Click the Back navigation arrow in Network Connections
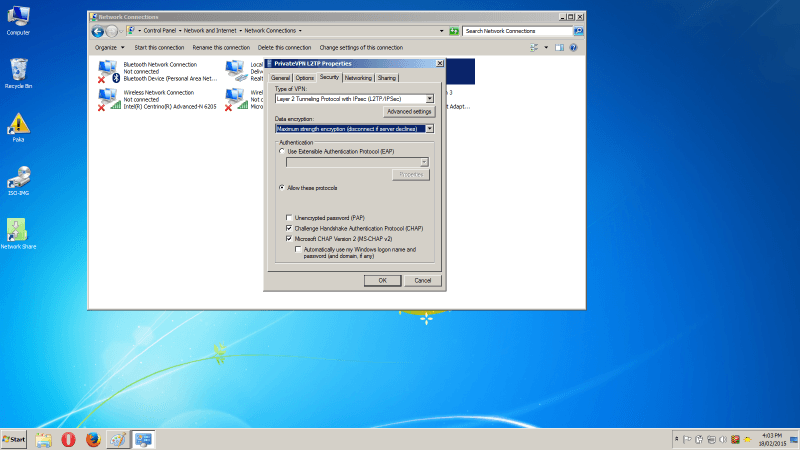Viewport: 800px width, 450px height. pyautogui.click(x=98, y=31)
